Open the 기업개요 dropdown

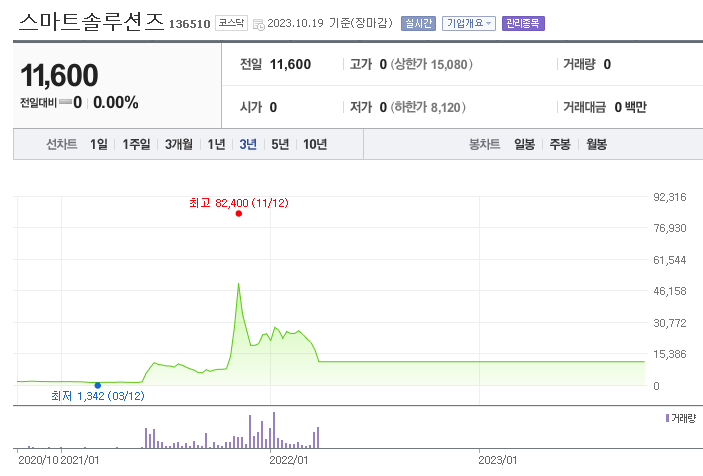pos(469,23)
